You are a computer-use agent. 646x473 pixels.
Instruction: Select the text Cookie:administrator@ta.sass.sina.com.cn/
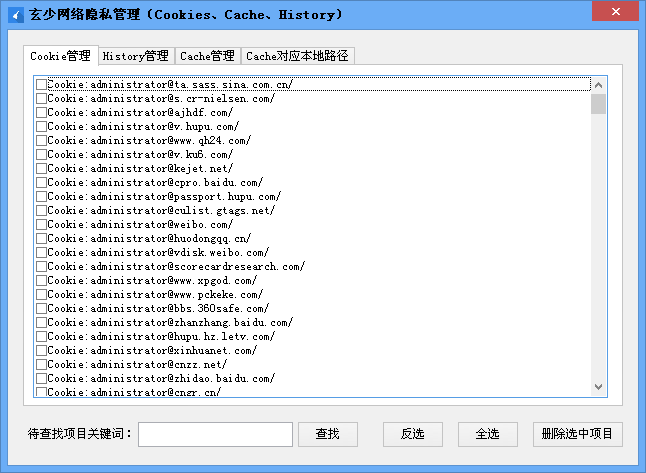170,84
